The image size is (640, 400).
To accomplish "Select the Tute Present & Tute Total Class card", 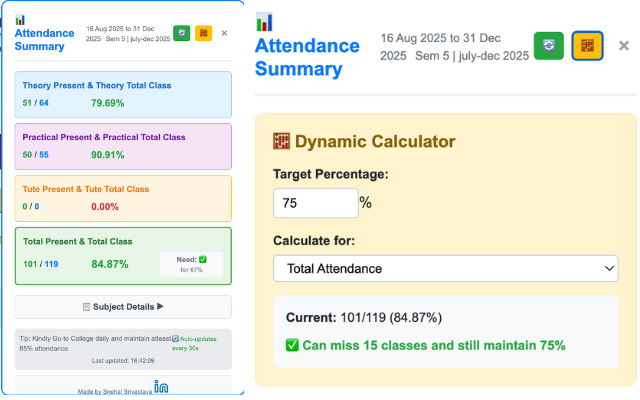I will pos(123,198).
